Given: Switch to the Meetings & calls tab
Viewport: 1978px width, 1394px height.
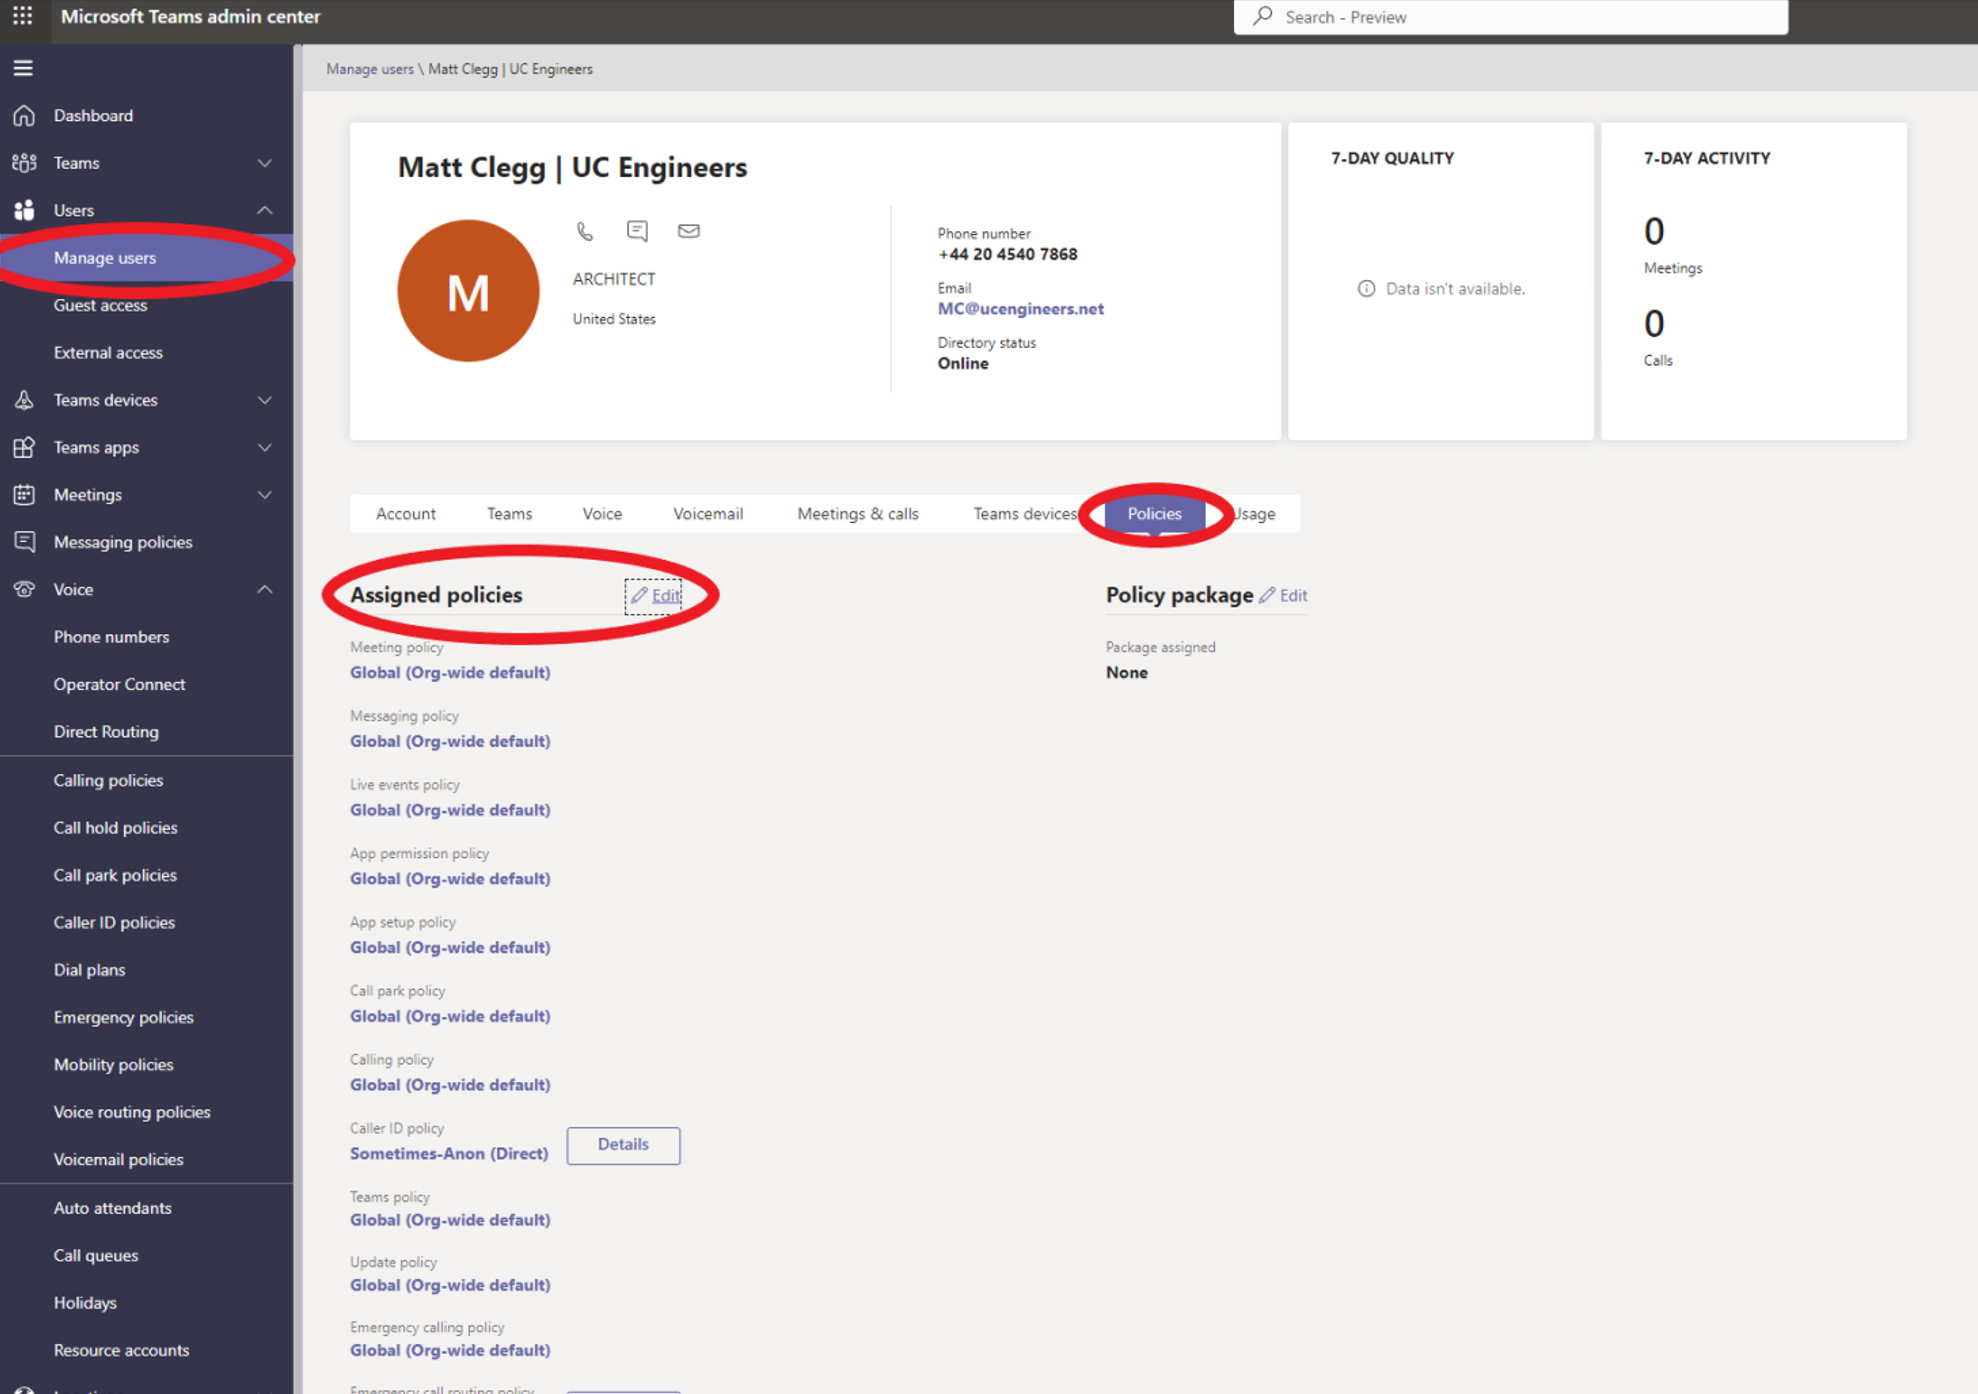Looking at the screenshot, I should coord(857,514).
